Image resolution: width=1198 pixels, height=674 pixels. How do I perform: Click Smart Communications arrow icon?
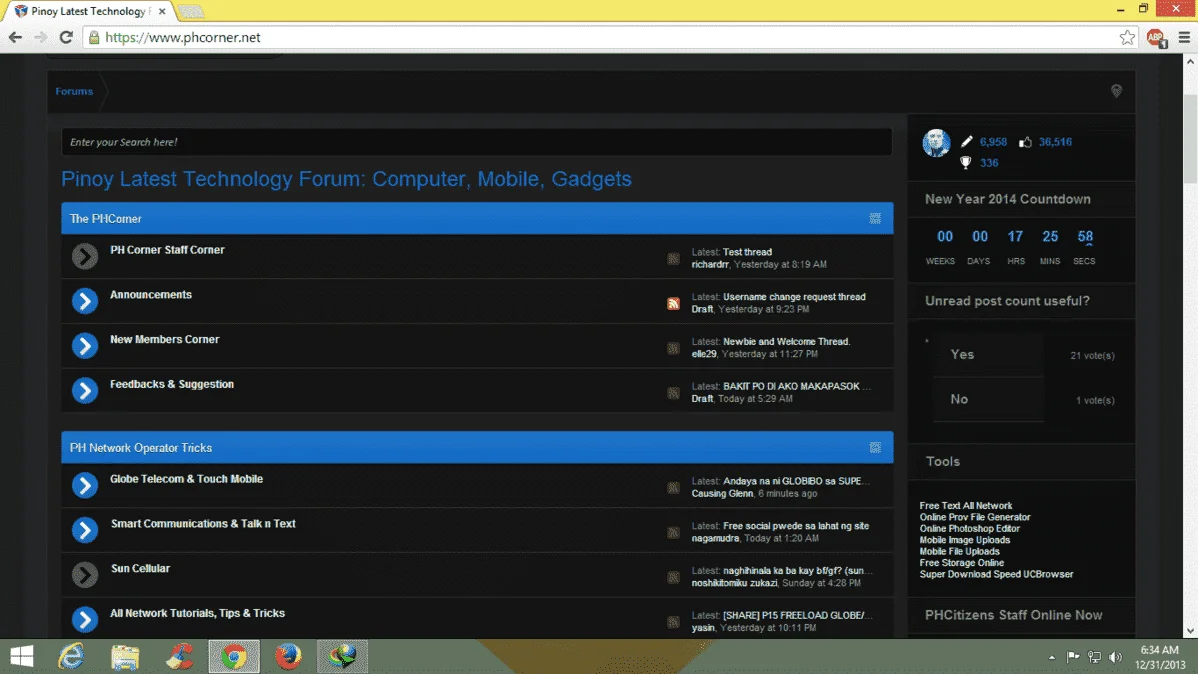85,530
